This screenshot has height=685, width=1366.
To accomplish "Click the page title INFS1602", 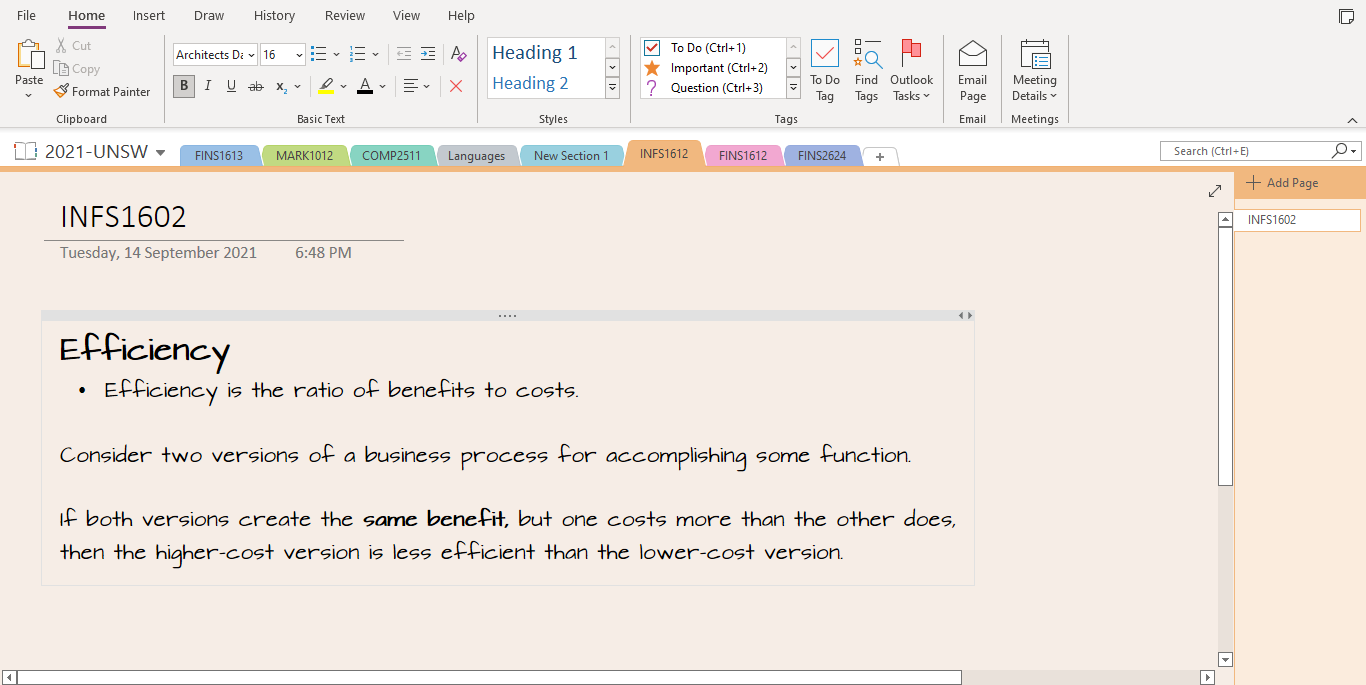I will coord(123,217).
